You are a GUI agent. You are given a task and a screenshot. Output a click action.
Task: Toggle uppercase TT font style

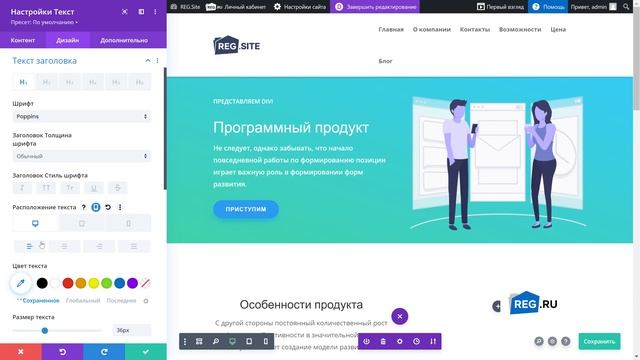point(46,188)
